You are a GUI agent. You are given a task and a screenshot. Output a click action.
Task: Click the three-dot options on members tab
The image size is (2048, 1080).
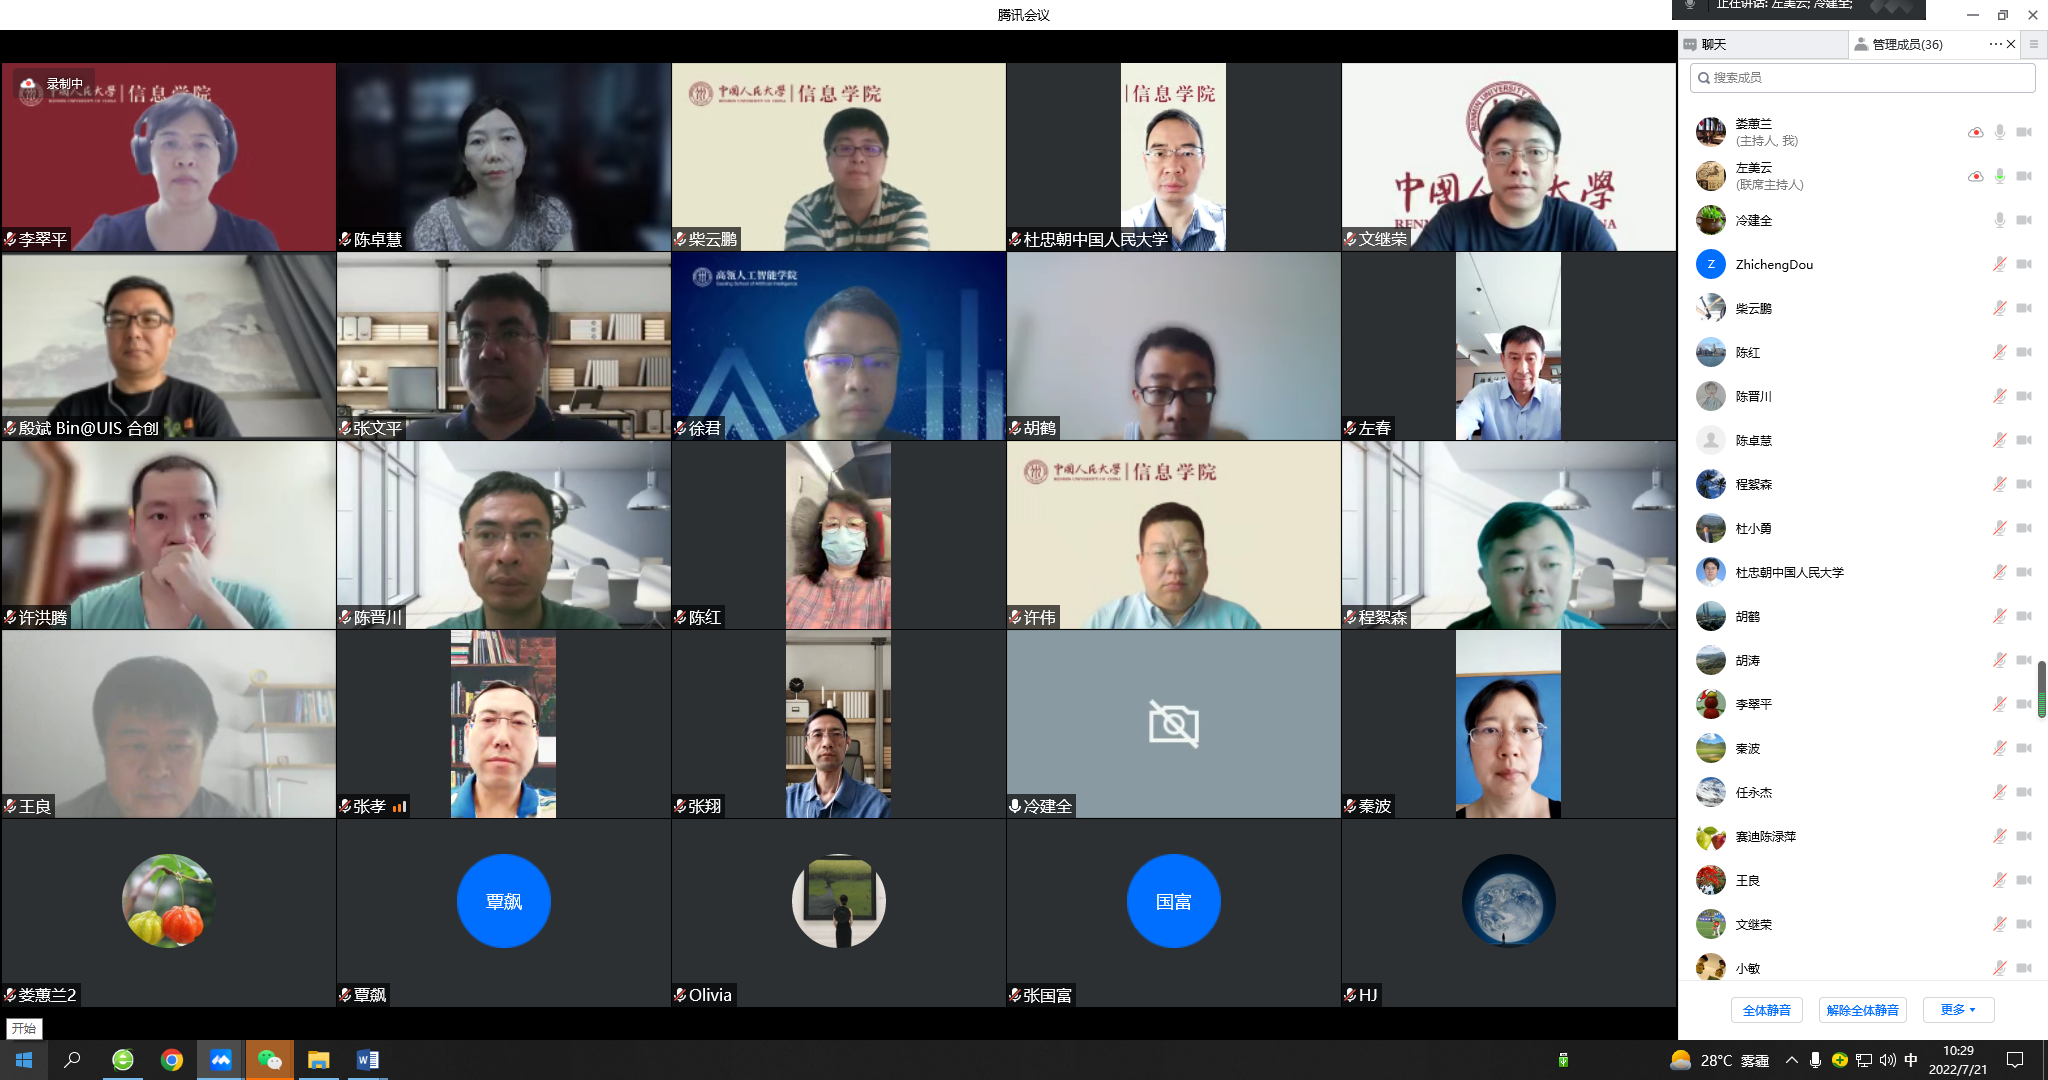pos(1995,44)
